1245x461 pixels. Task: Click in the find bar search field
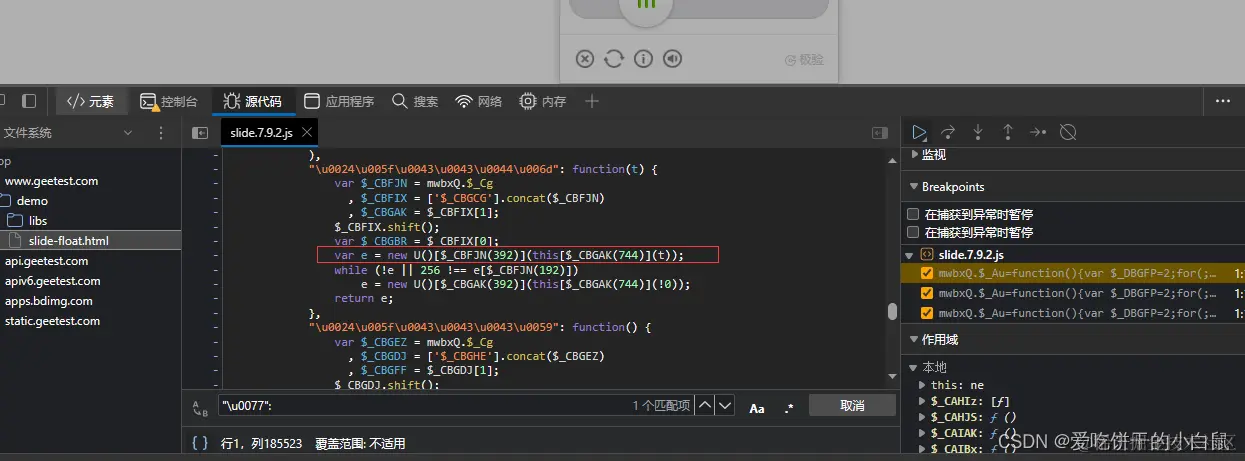click(x=455, y=406)
